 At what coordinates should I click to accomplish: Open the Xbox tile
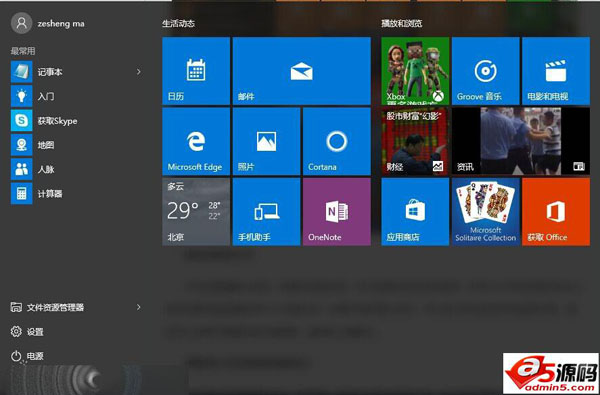(415, 71)
